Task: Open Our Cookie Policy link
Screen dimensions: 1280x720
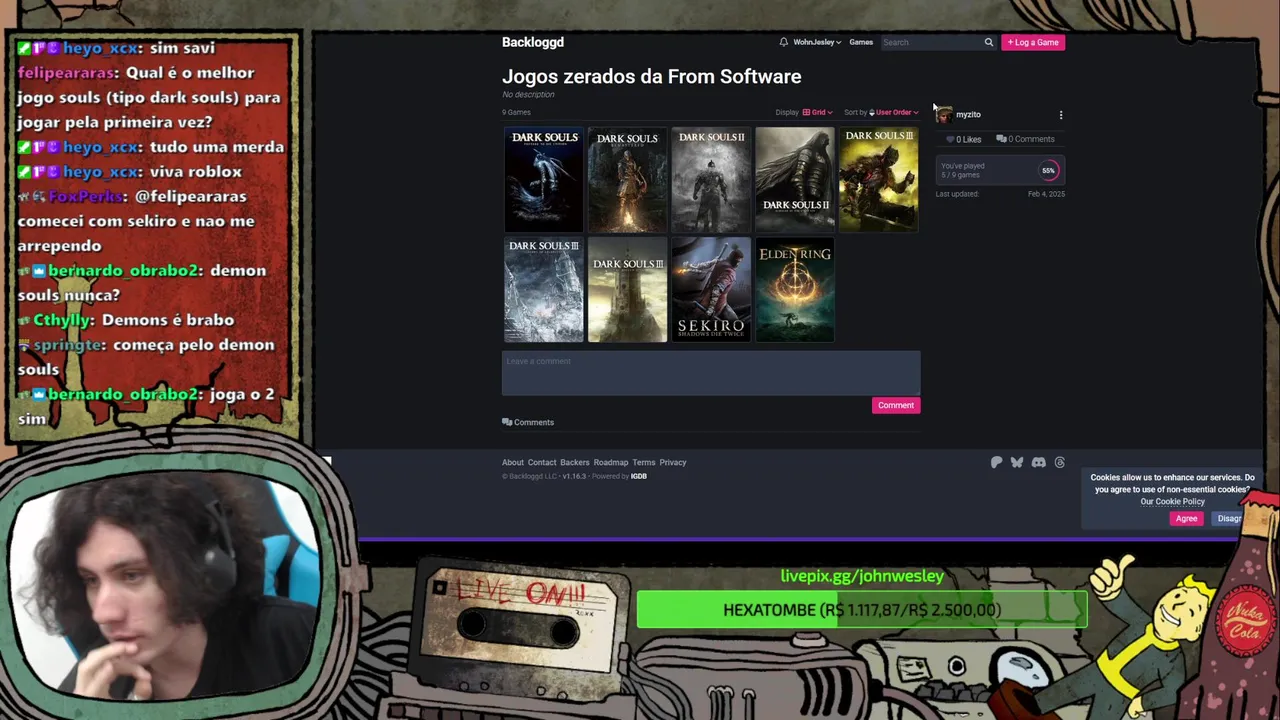Action: pos(1172,502)
